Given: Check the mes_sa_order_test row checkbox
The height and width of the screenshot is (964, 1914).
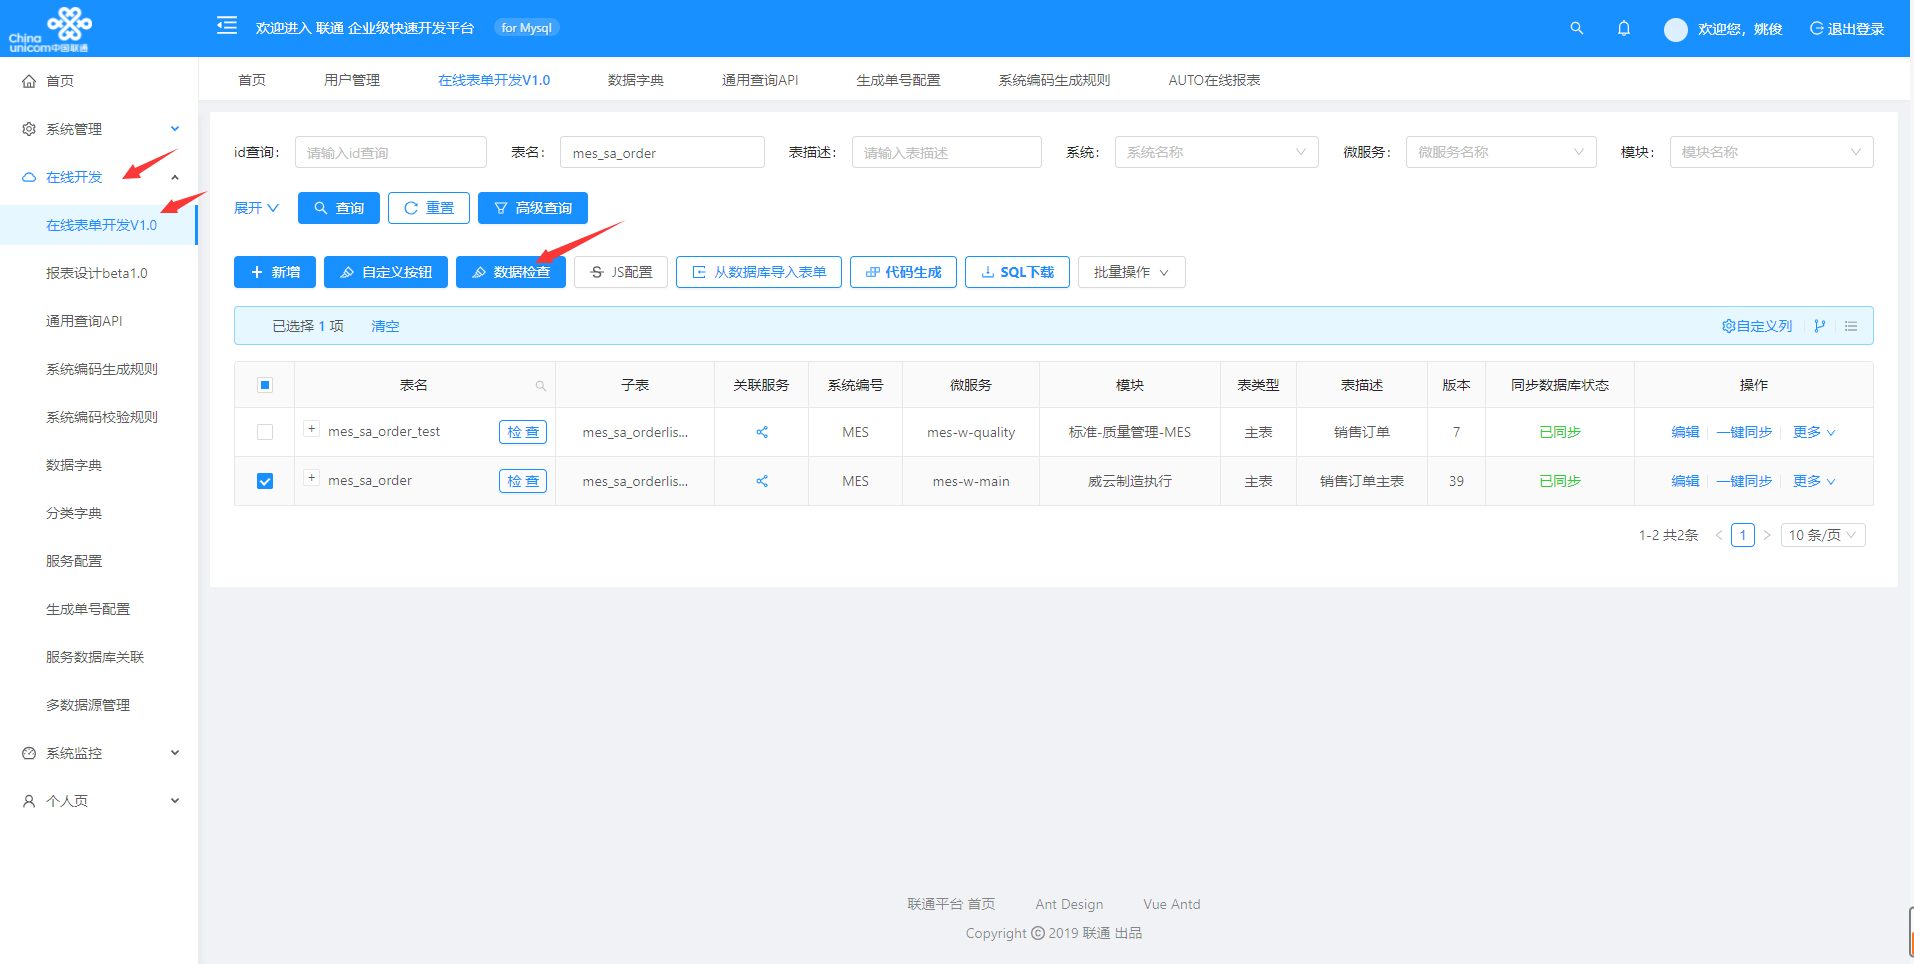Looking at the screenshot, I should 265,432.
